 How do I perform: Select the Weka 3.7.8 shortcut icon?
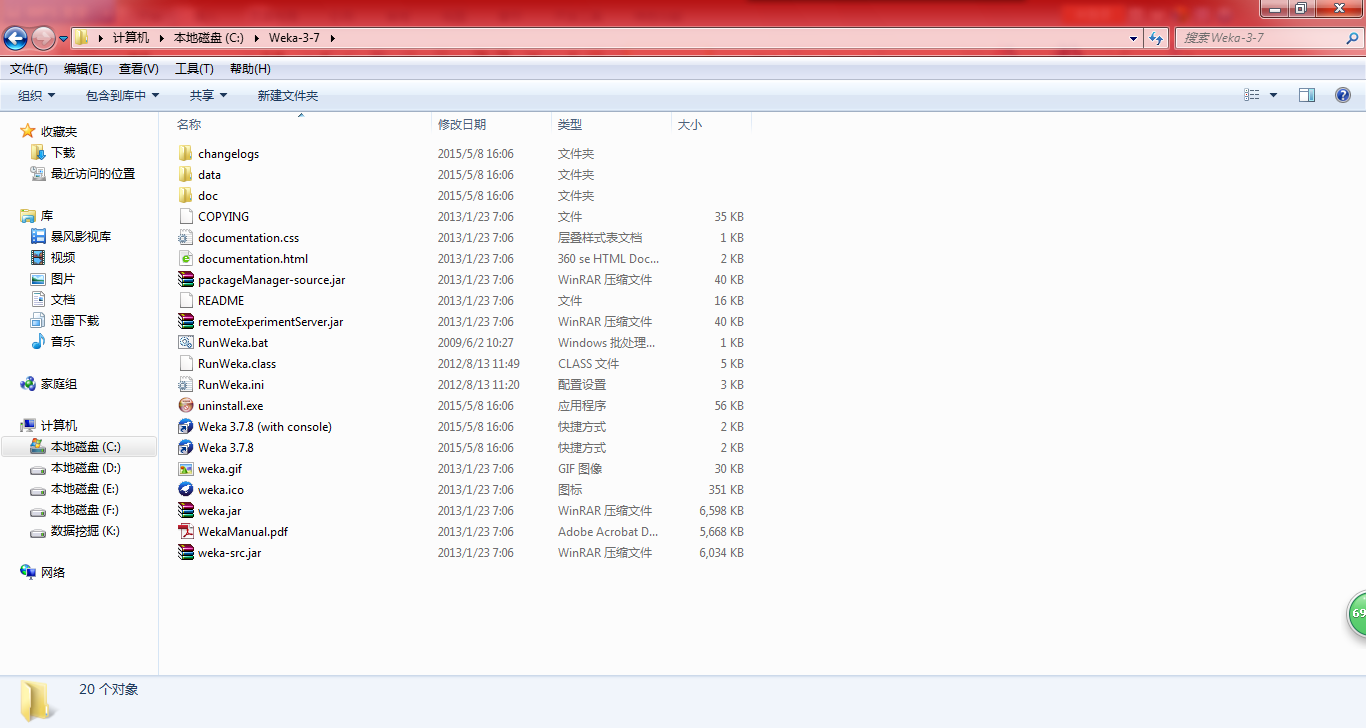coord(185,448)
